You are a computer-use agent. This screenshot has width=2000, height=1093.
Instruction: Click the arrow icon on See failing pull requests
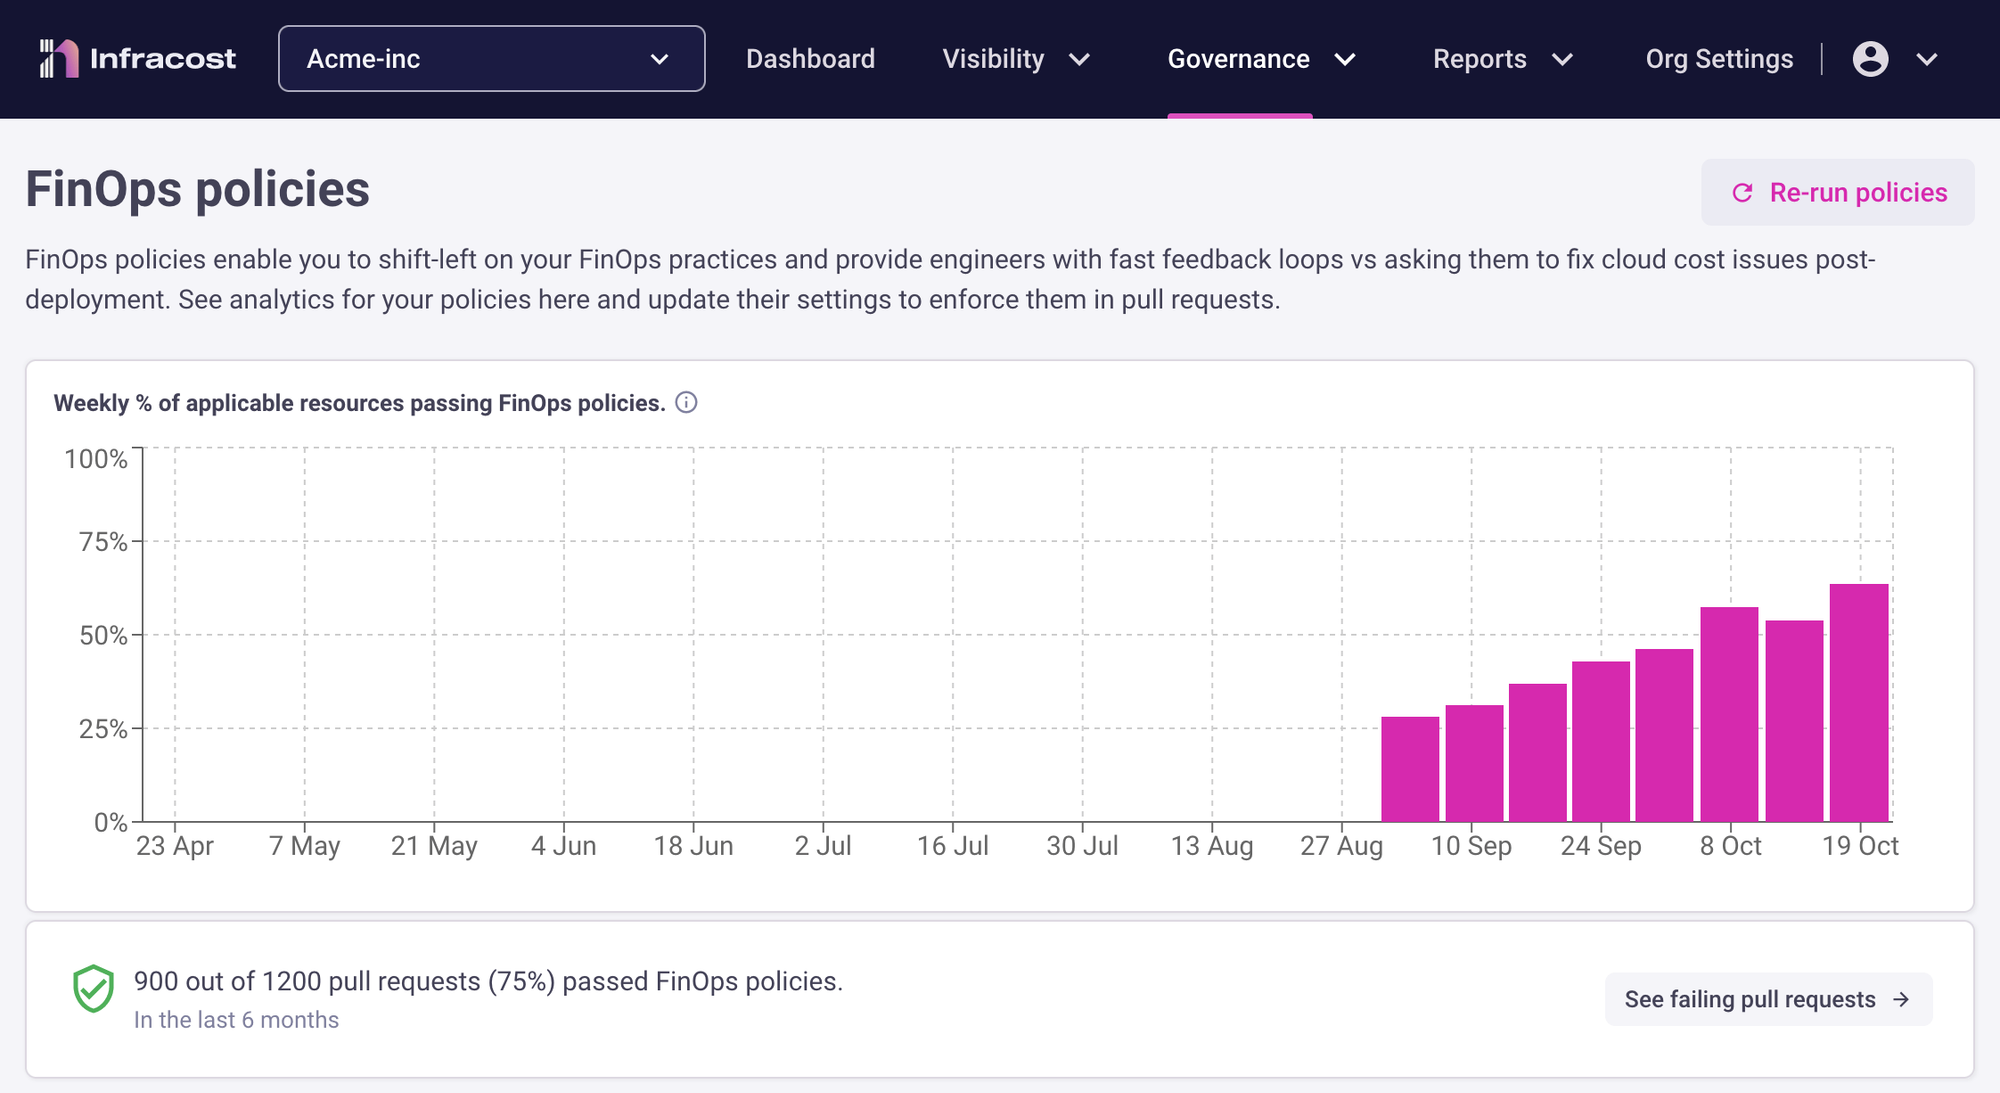tap(1900, 999)
